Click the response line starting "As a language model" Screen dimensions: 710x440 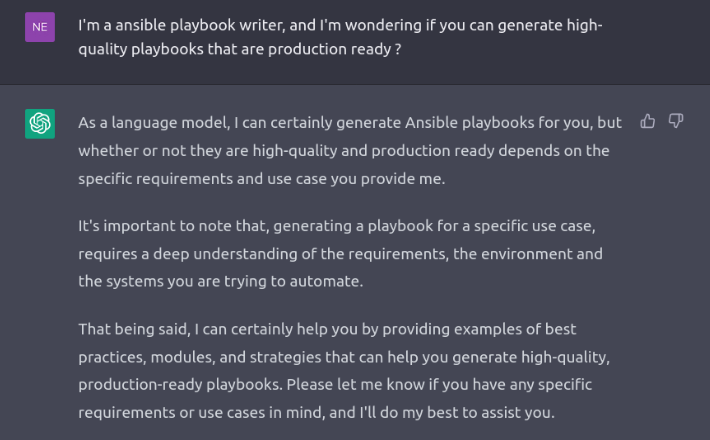[350, 122]
